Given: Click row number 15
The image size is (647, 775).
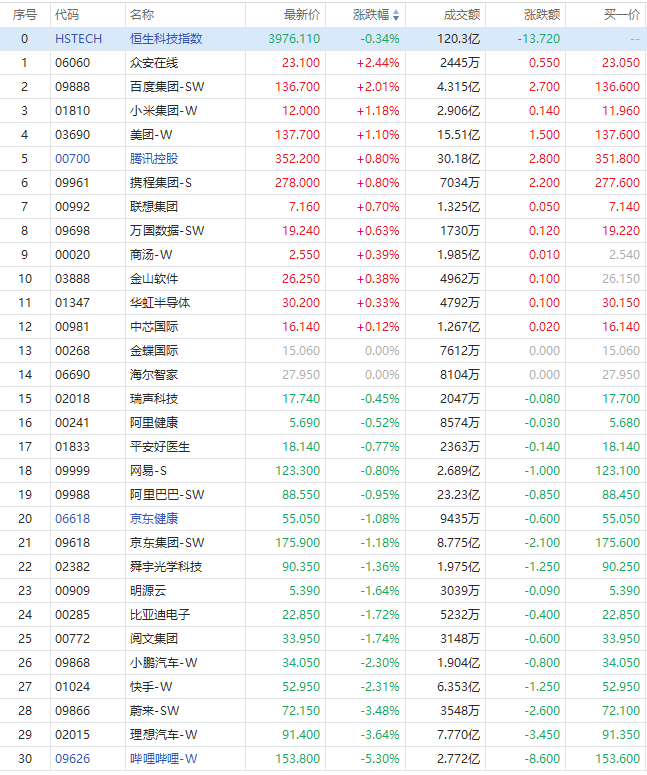Looking at the screenshot, I should click(25, 398).
